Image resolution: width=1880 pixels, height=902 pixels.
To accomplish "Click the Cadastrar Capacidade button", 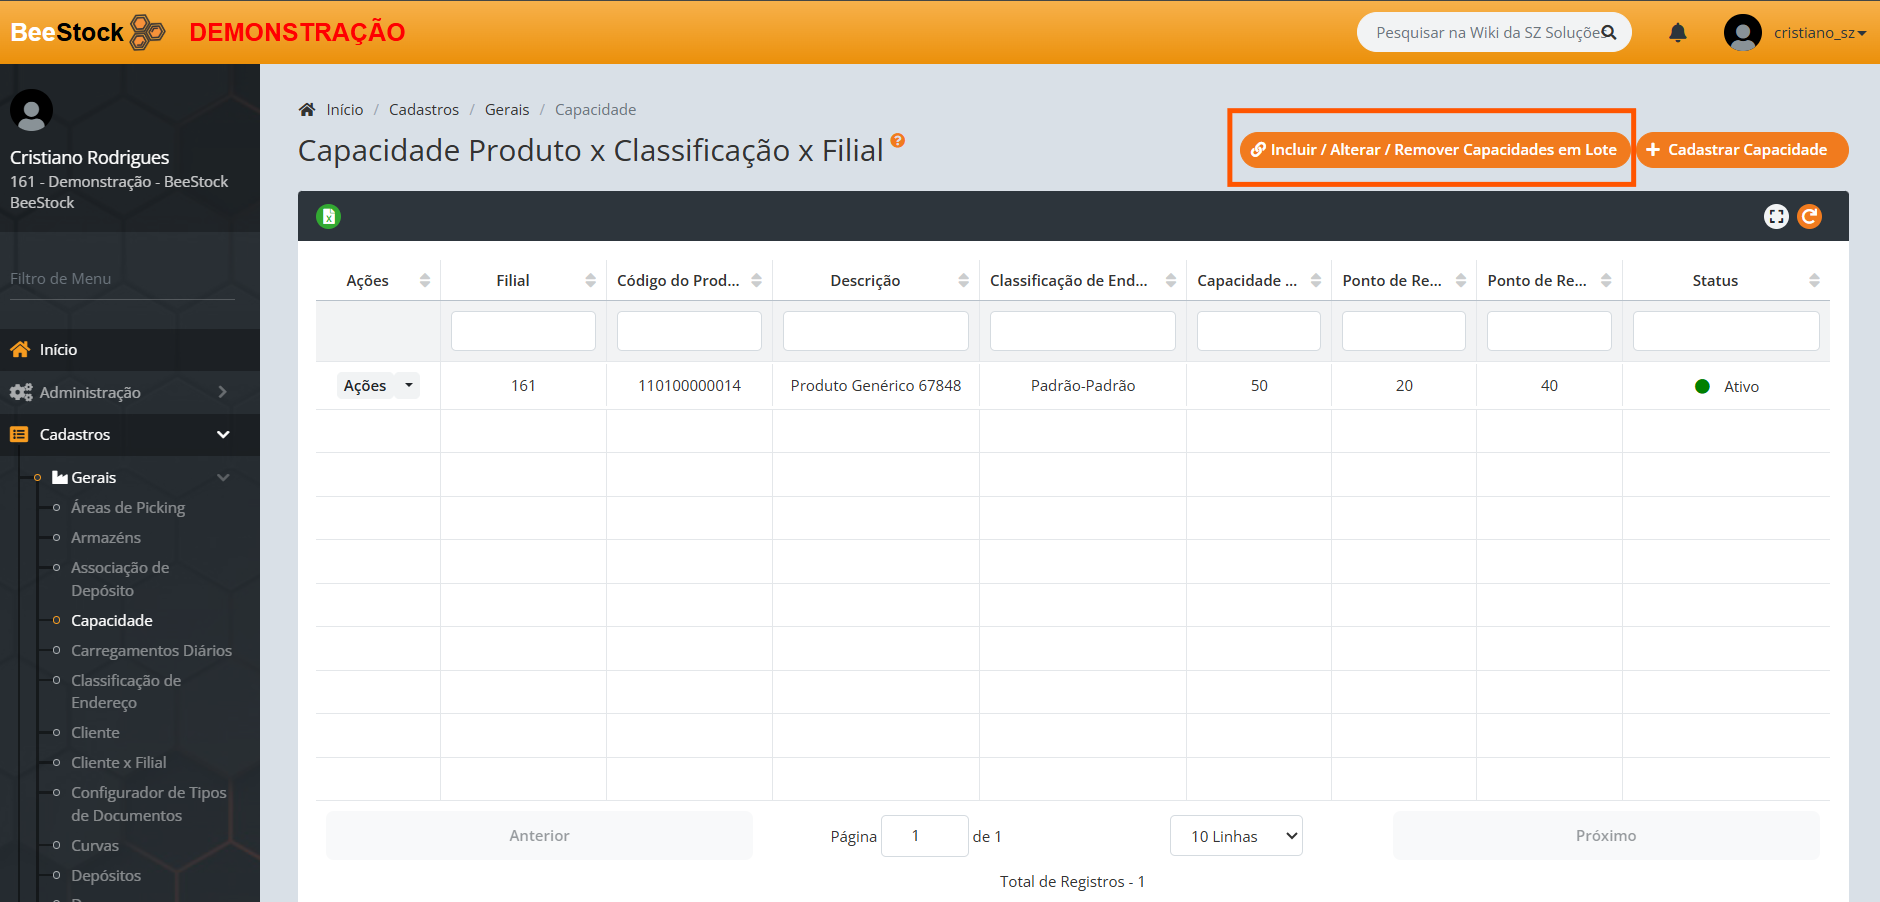I will coord(1742,150).
